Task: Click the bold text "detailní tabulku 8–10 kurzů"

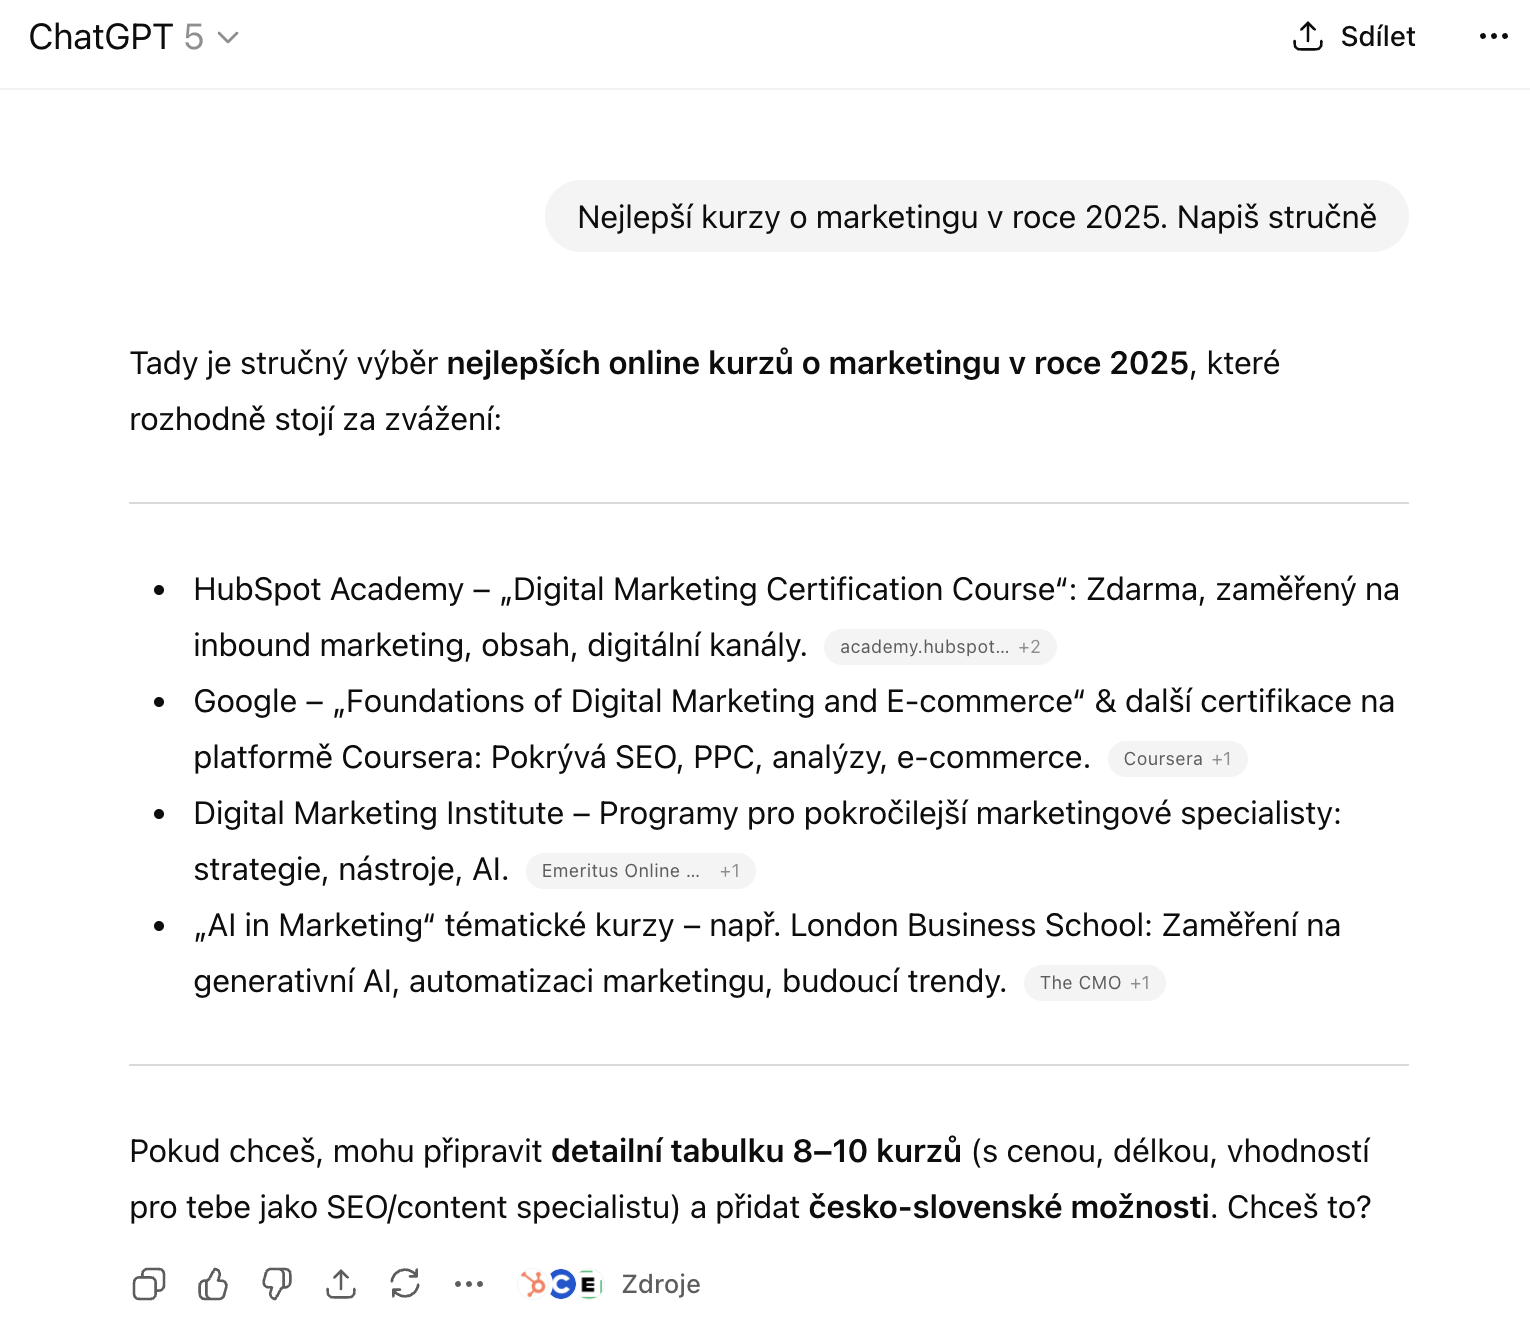Action: coord(756,1151)
